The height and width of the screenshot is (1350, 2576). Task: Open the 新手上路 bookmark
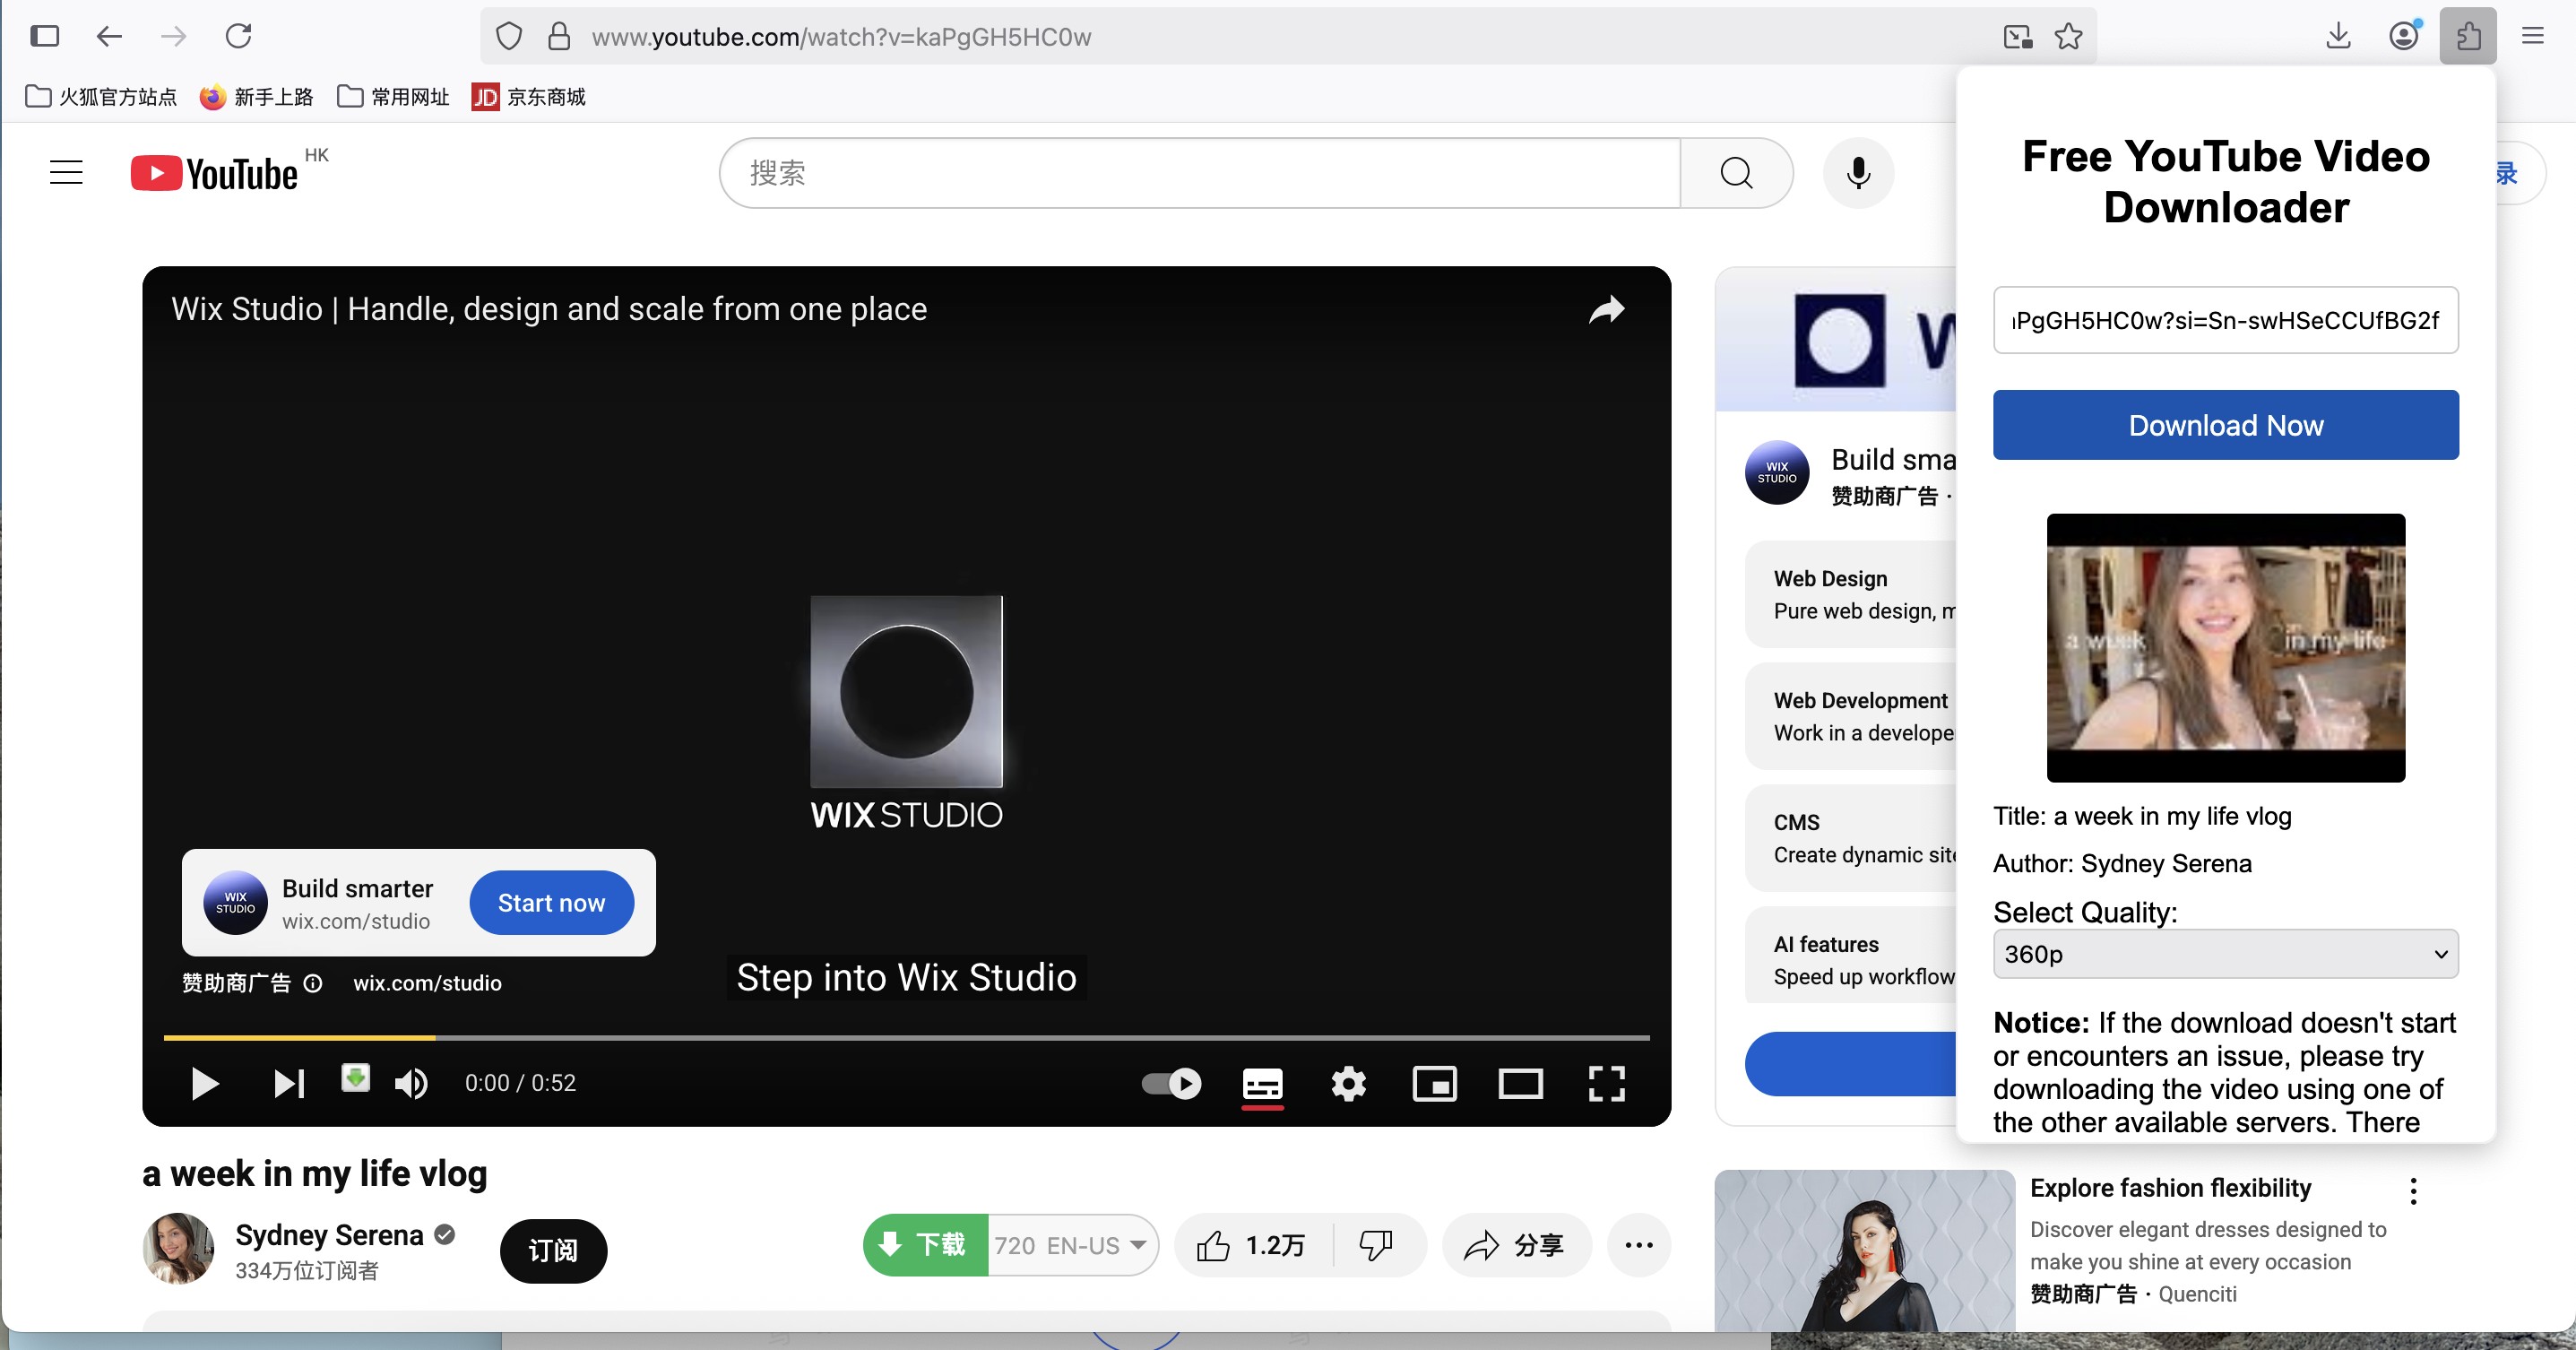coord(256,97)
